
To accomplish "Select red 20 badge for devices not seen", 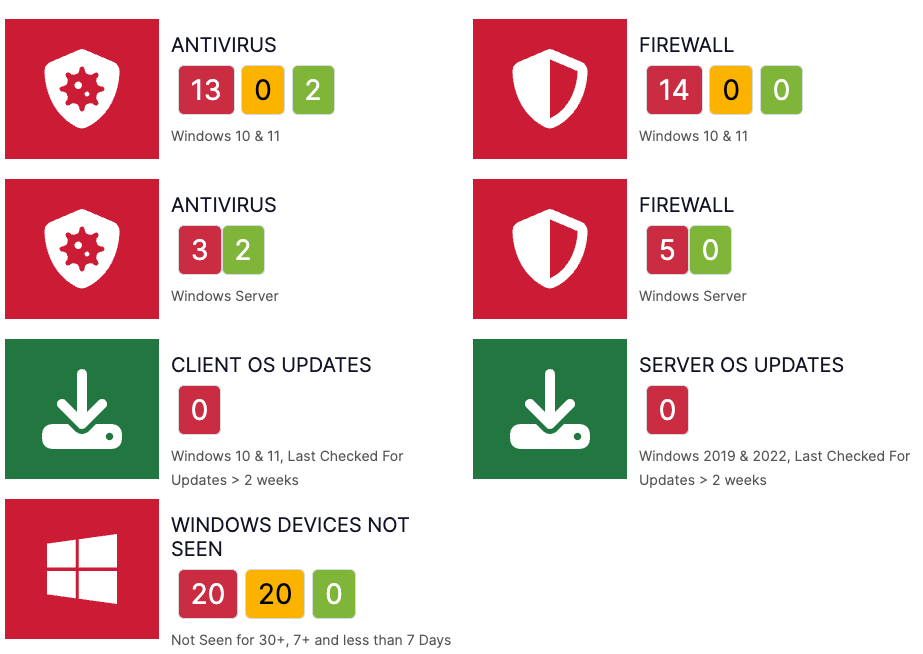I will [208, 594].
